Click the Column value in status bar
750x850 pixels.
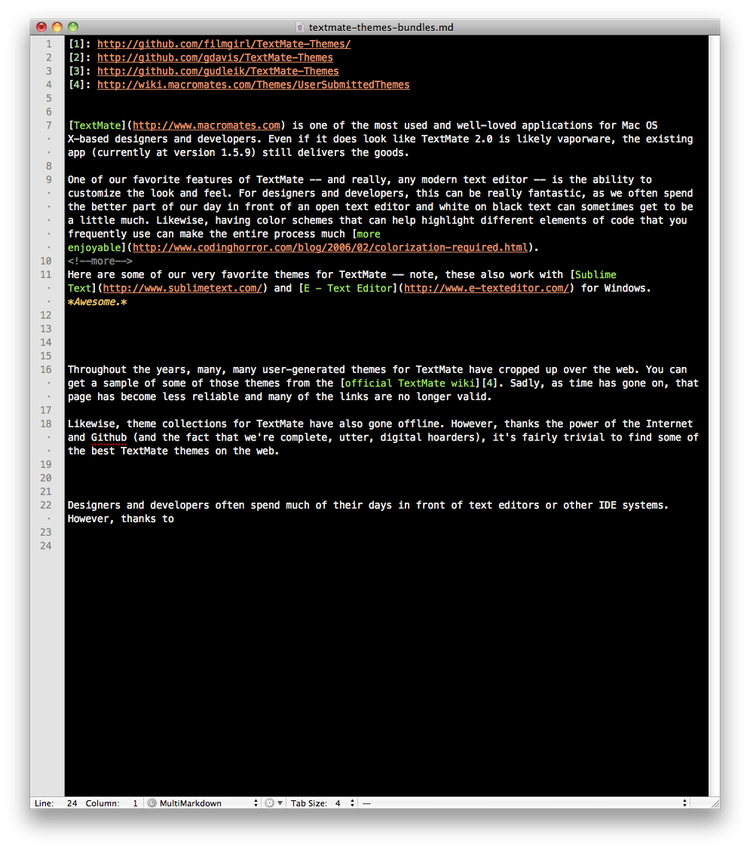(135, 803)
